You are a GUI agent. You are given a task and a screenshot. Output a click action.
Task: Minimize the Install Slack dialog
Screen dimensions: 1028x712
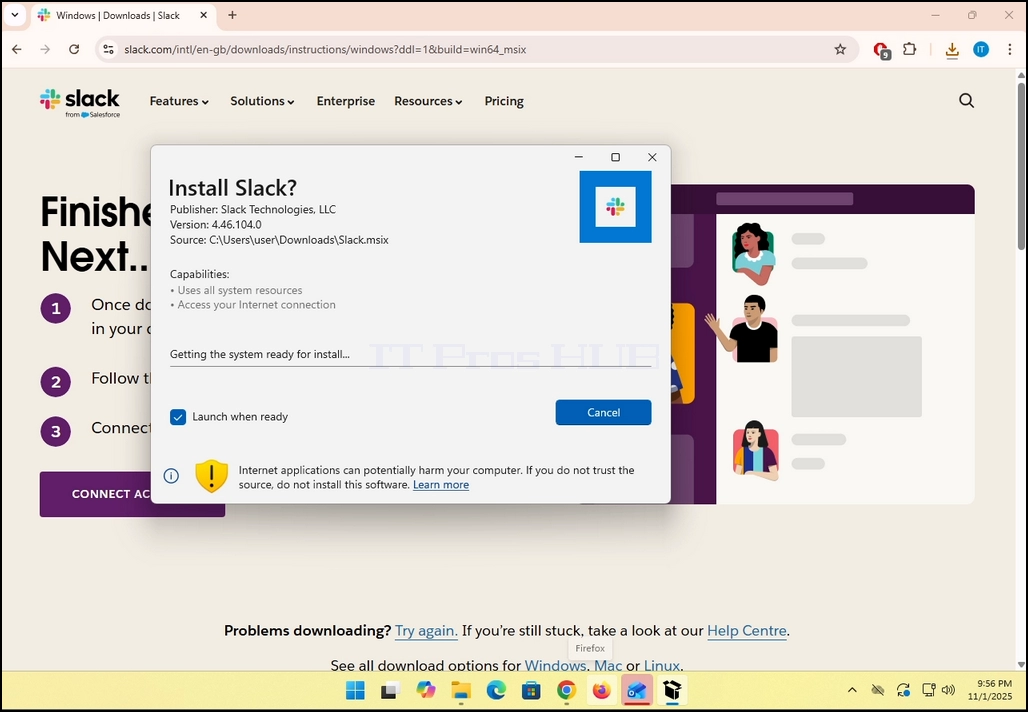click(x=579, y=157)
